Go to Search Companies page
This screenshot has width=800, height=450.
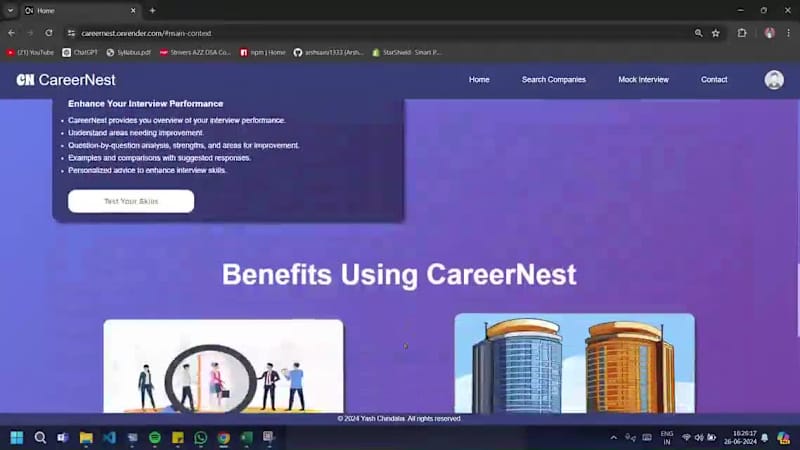pyautogui.click(x=554, y=80)
